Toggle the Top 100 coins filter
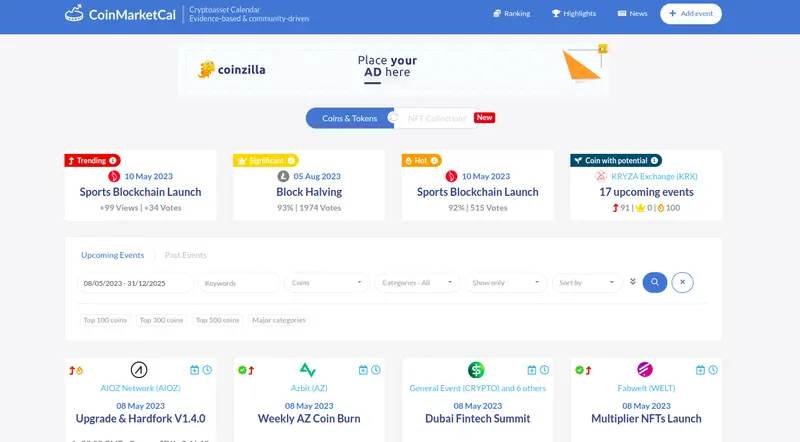This screenshot has width=800, height=442. point(105,320)
